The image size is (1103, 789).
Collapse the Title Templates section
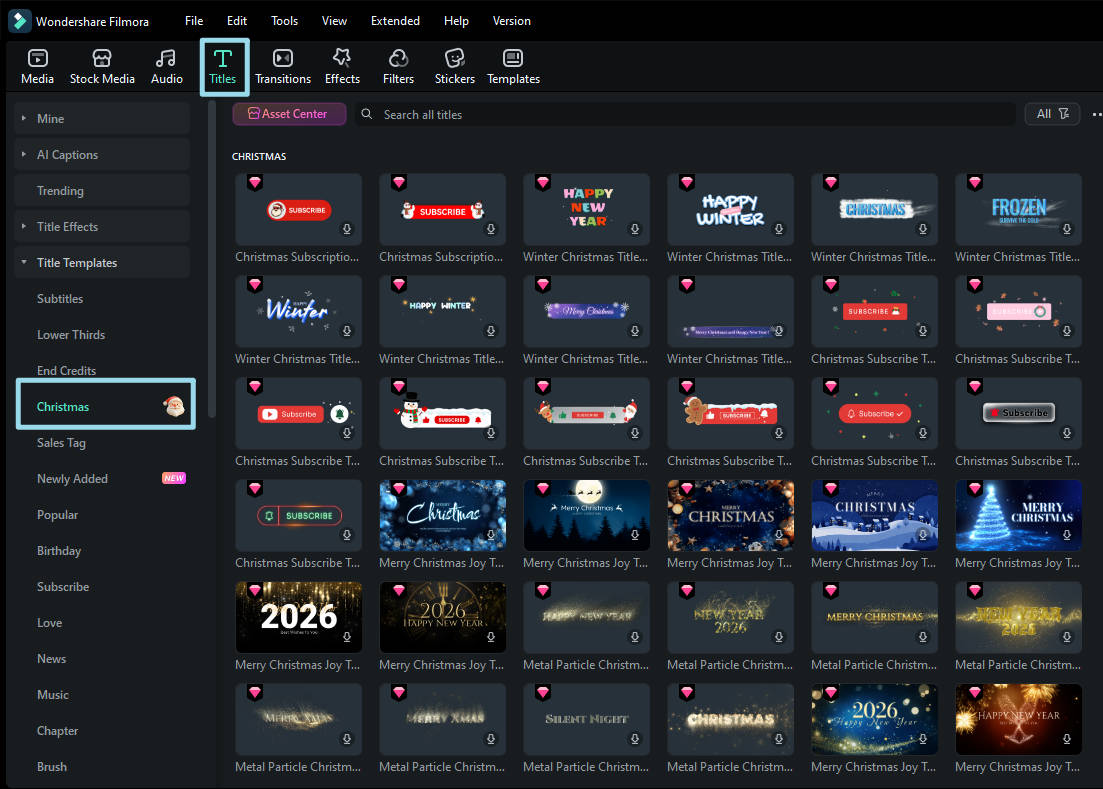pos(24,262)
